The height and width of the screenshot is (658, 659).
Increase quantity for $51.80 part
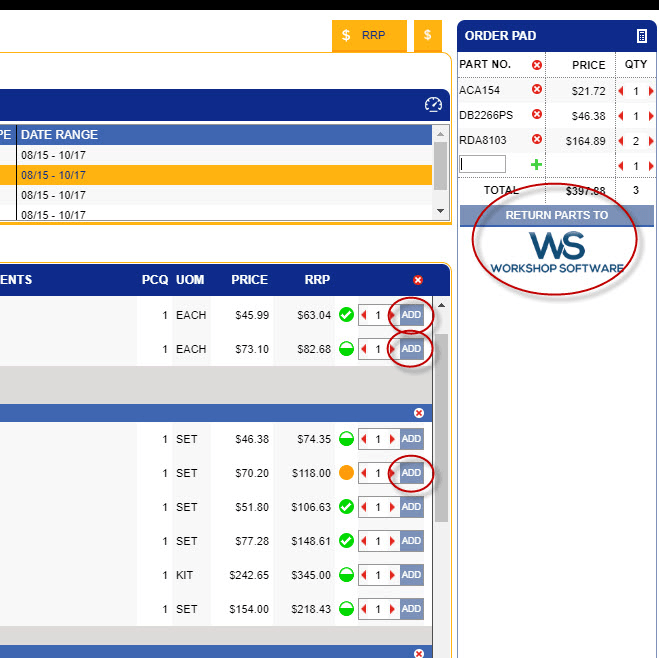click(x=392, y=507)
